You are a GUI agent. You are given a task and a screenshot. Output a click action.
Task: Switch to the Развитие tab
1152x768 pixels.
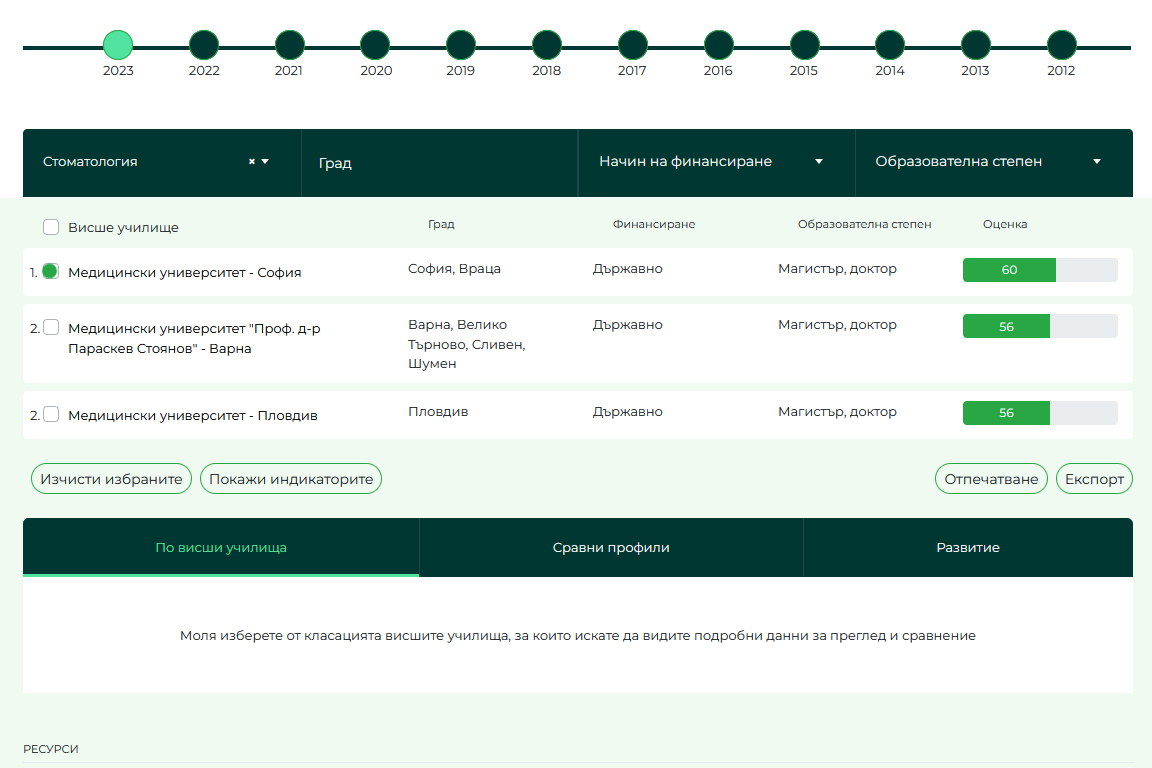pyautogui.click(x=968, y=548)
